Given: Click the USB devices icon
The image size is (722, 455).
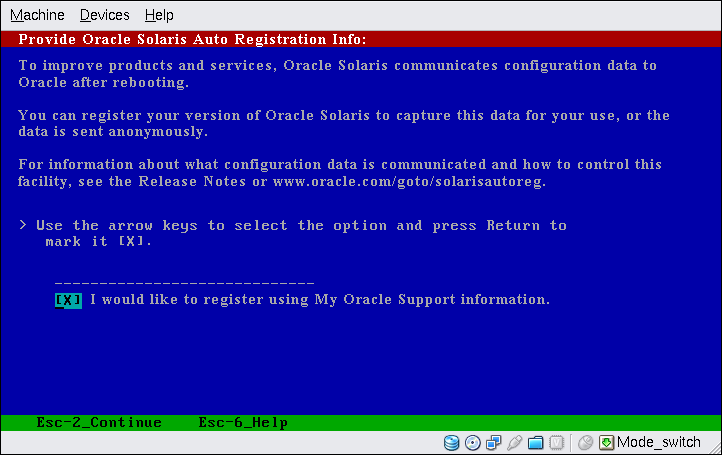Looking at the screenshot, I should pyautogui.click(x=514, y=443).
